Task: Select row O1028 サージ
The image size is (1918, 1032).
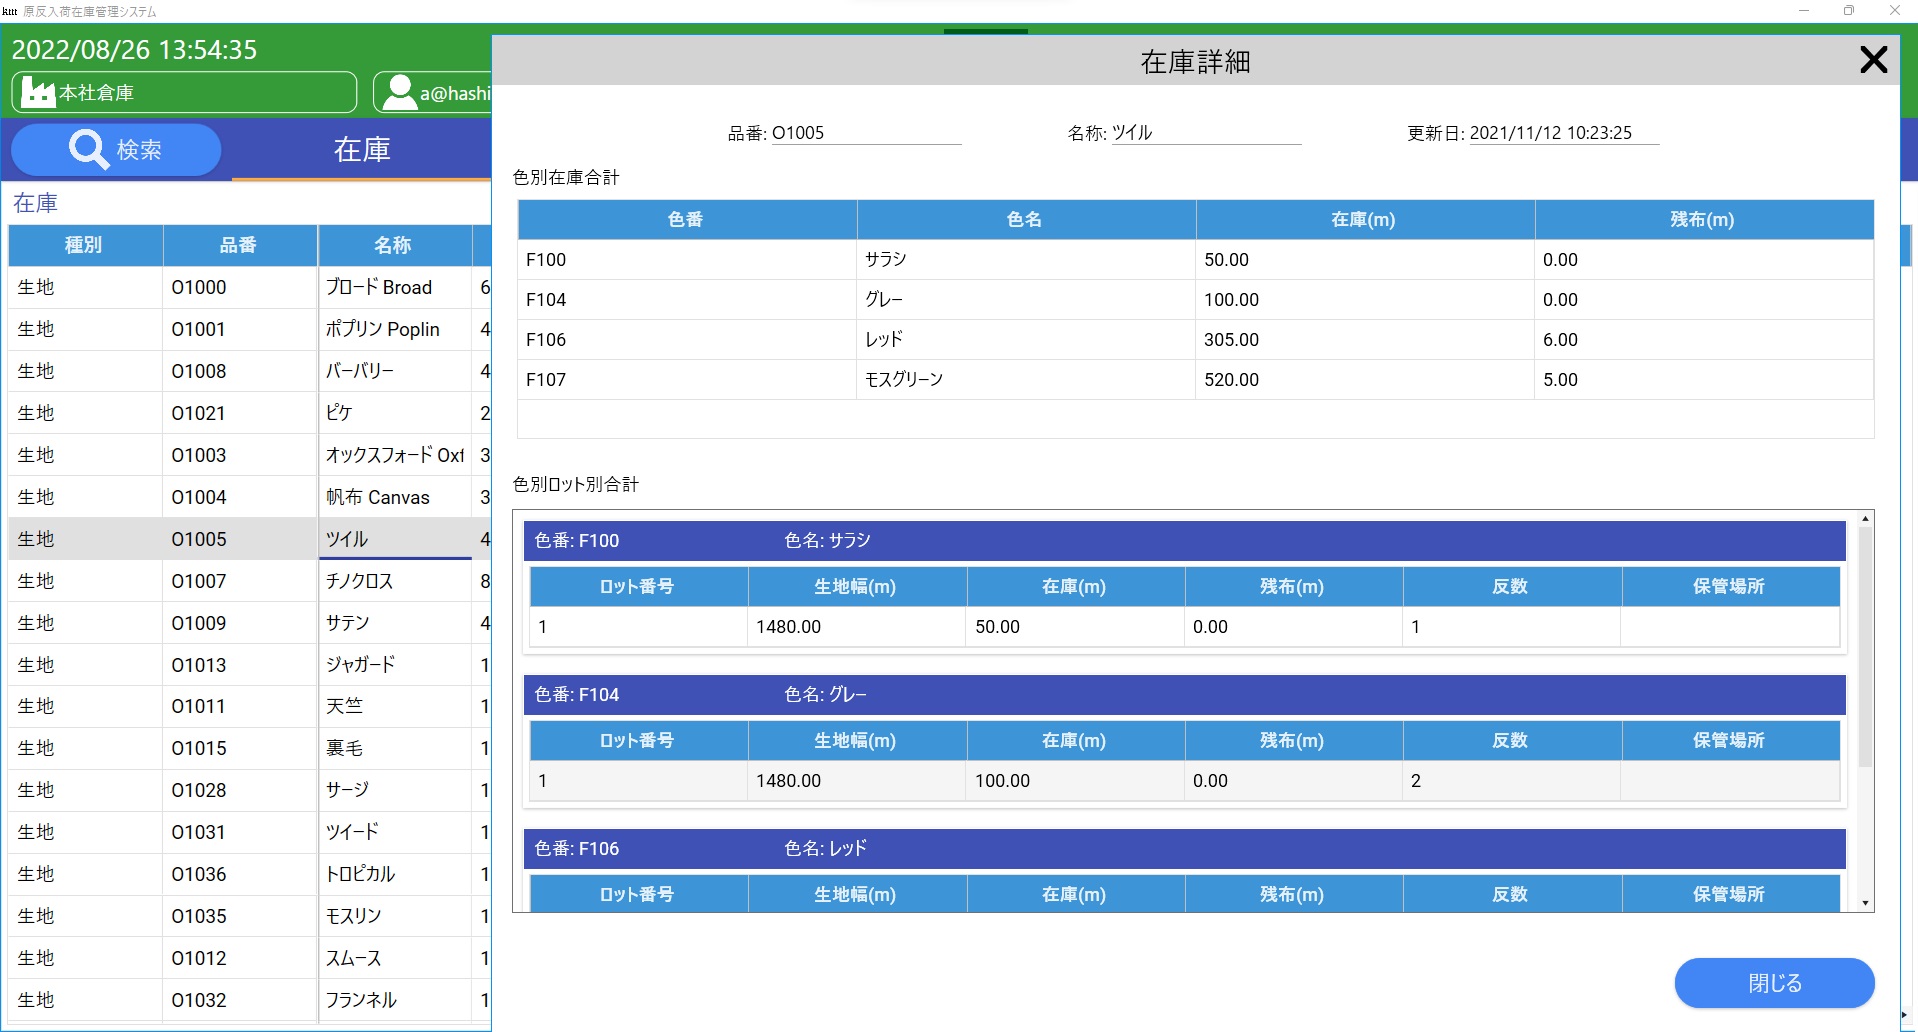Action: [x=249, y=790]
